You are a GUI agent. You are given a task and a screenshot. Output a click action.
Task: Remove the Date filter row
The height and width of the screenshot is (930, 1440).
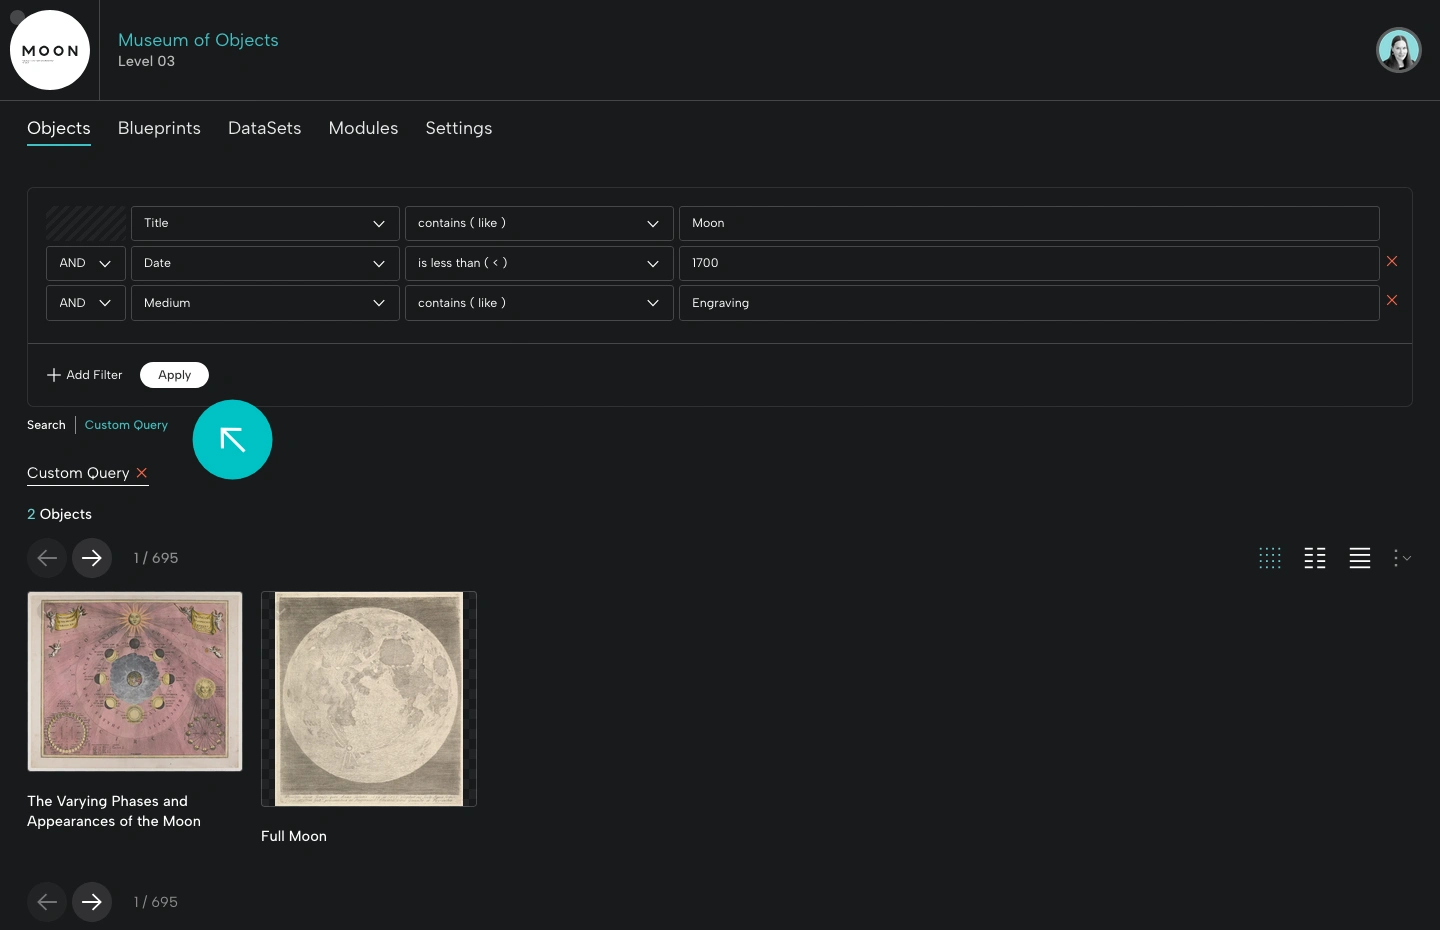1391,262
